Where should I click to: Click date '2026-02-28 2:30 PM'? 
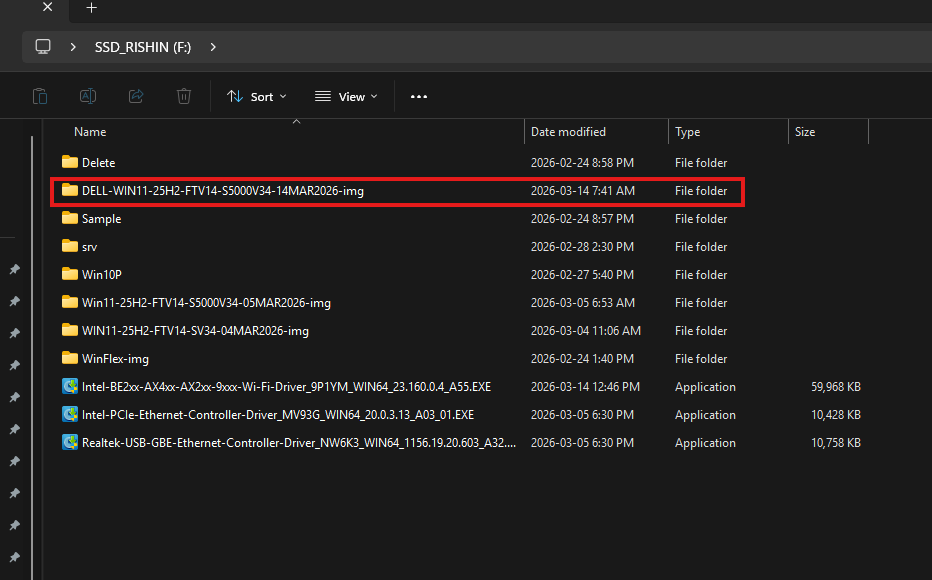pos(582,247)
